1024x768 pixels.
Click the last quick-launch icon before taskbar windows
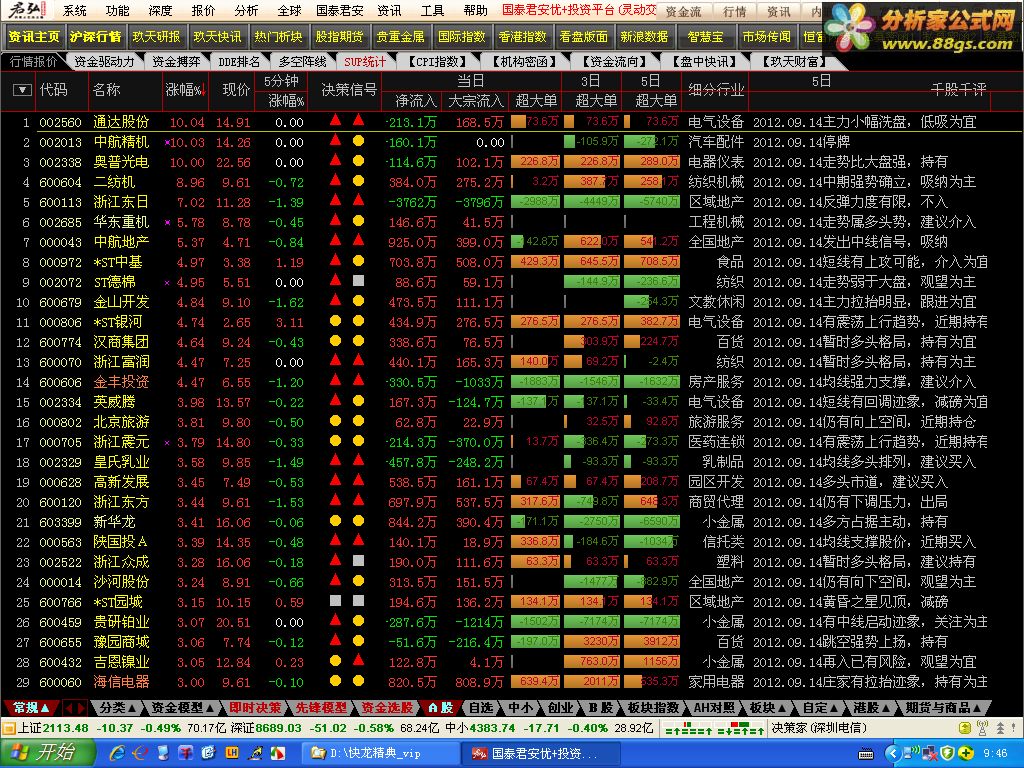pyautogui.click(x=278, y=753)
